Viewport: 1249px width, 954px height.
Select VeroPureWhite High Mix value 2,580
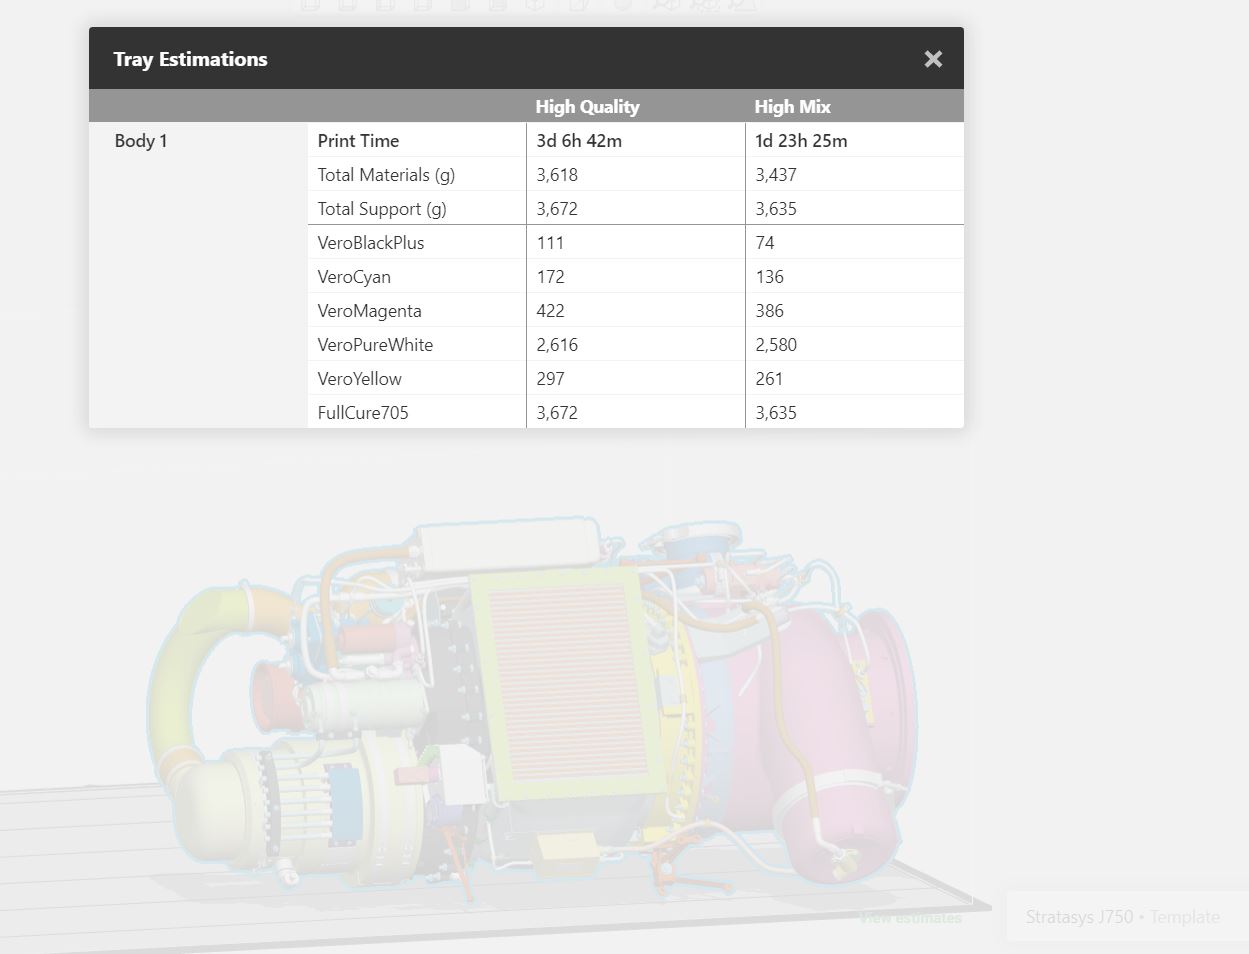776,345
